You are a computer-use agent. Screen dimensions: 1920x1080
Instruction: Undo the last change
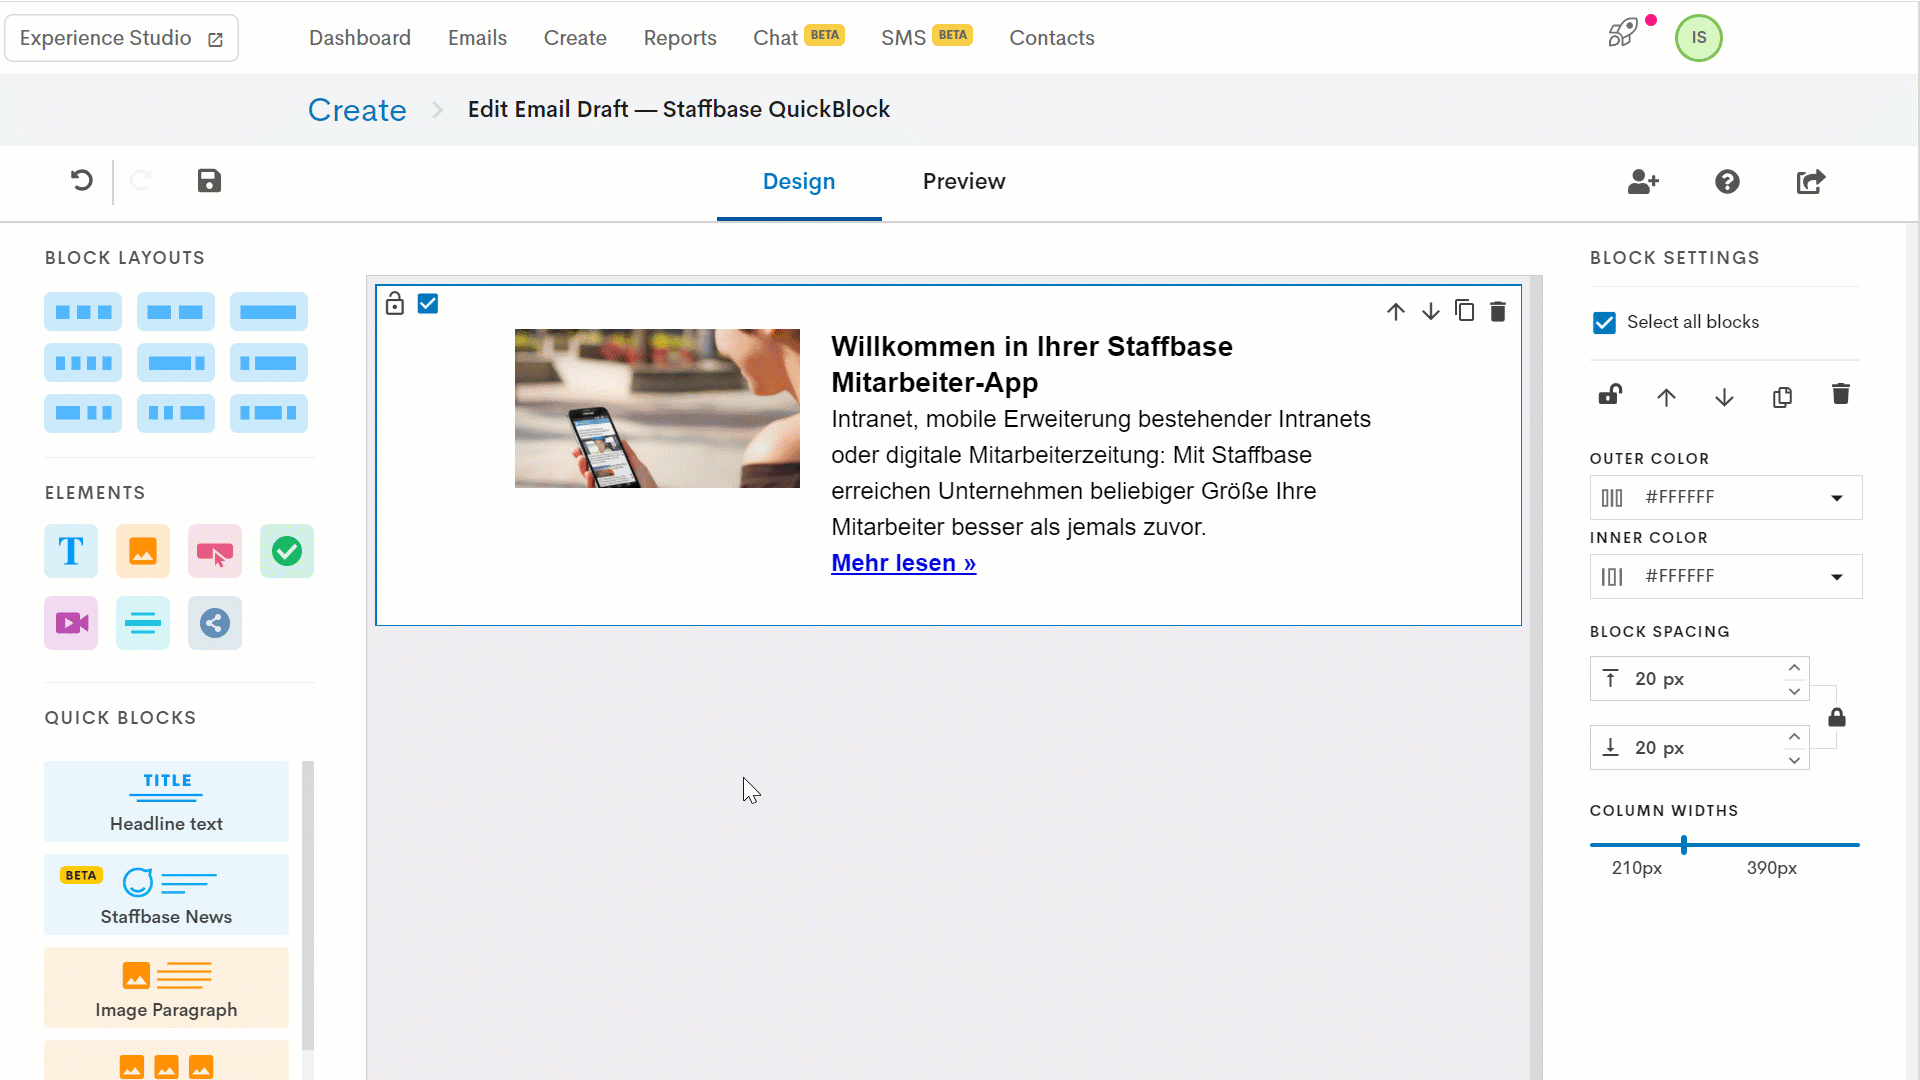82,181
